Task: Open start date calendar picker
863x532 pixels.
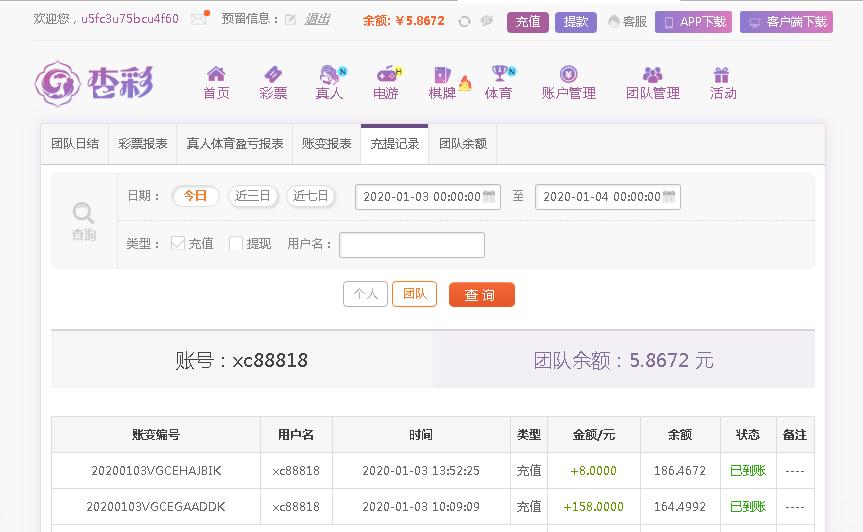Action: click(x=489, y=197)
